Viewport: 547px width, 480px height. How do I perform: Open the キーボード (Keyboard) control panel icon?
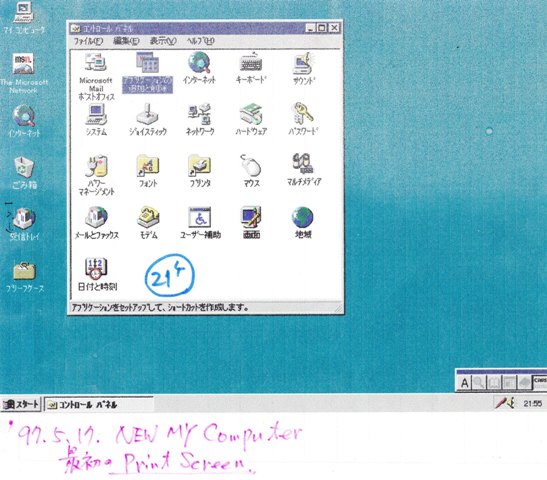pyautogui.click(x=250, y=62)
